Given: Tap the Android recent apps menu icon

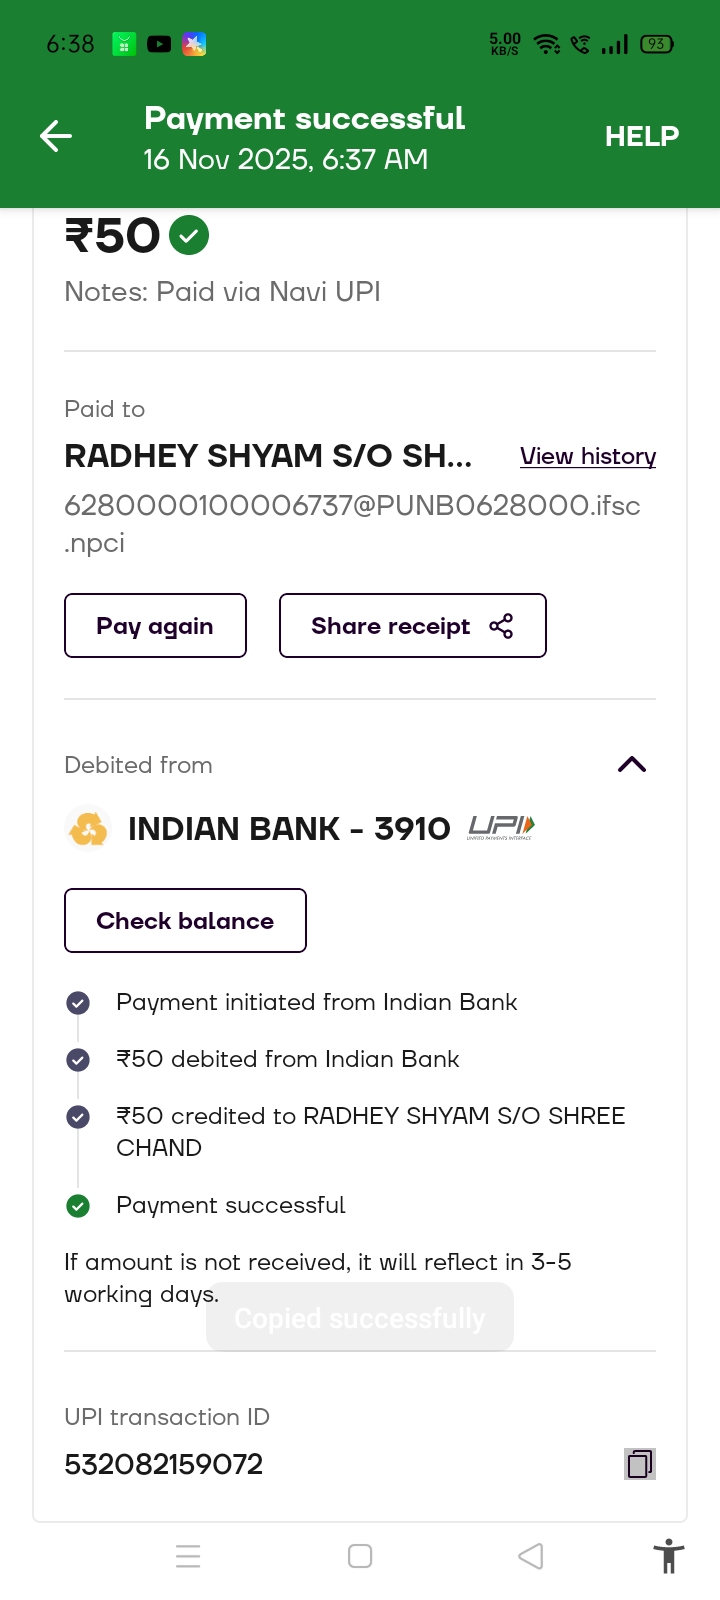Looking at the screenshot, I should tap(188, 1556).
